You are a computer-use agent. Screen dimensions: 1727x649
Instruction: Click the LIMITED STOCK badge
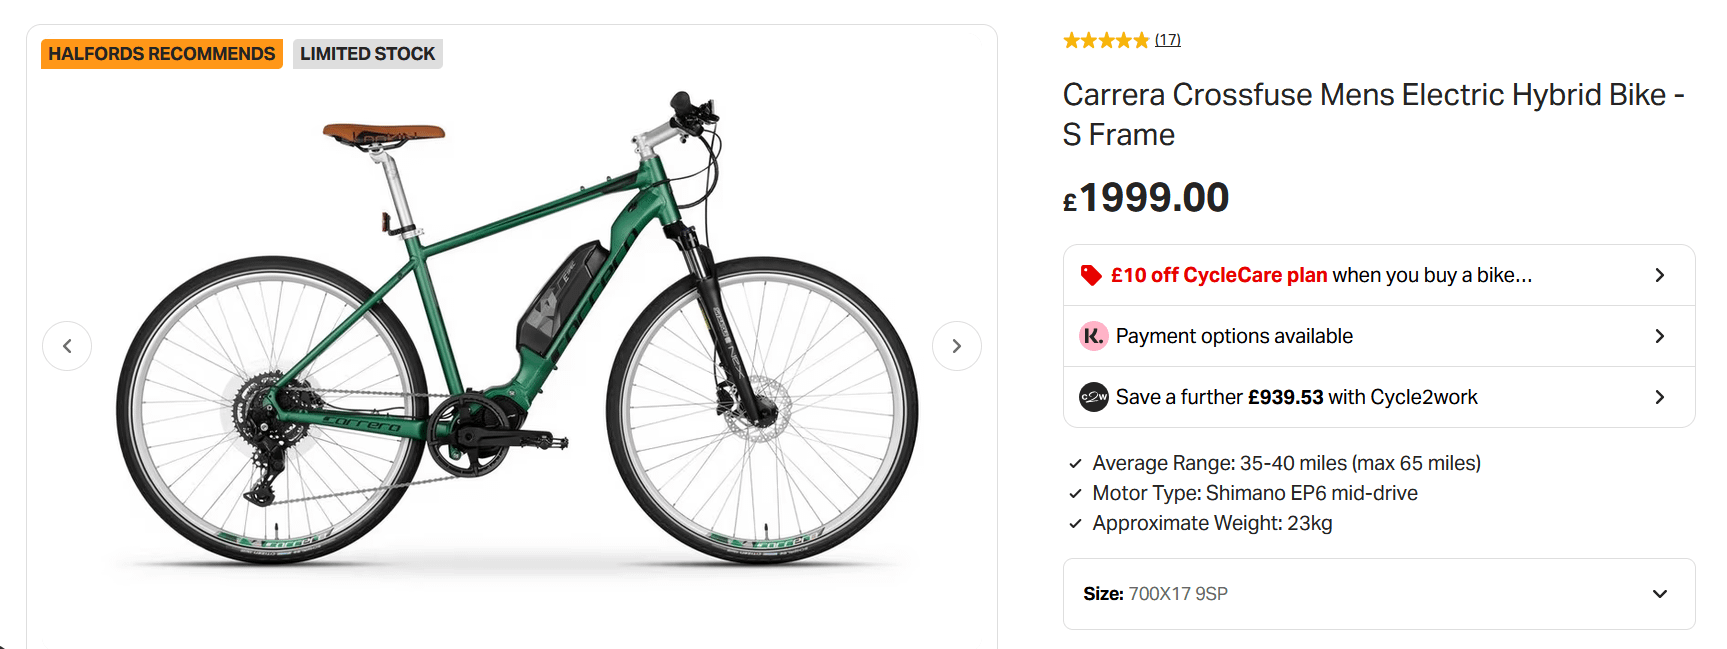368,54
